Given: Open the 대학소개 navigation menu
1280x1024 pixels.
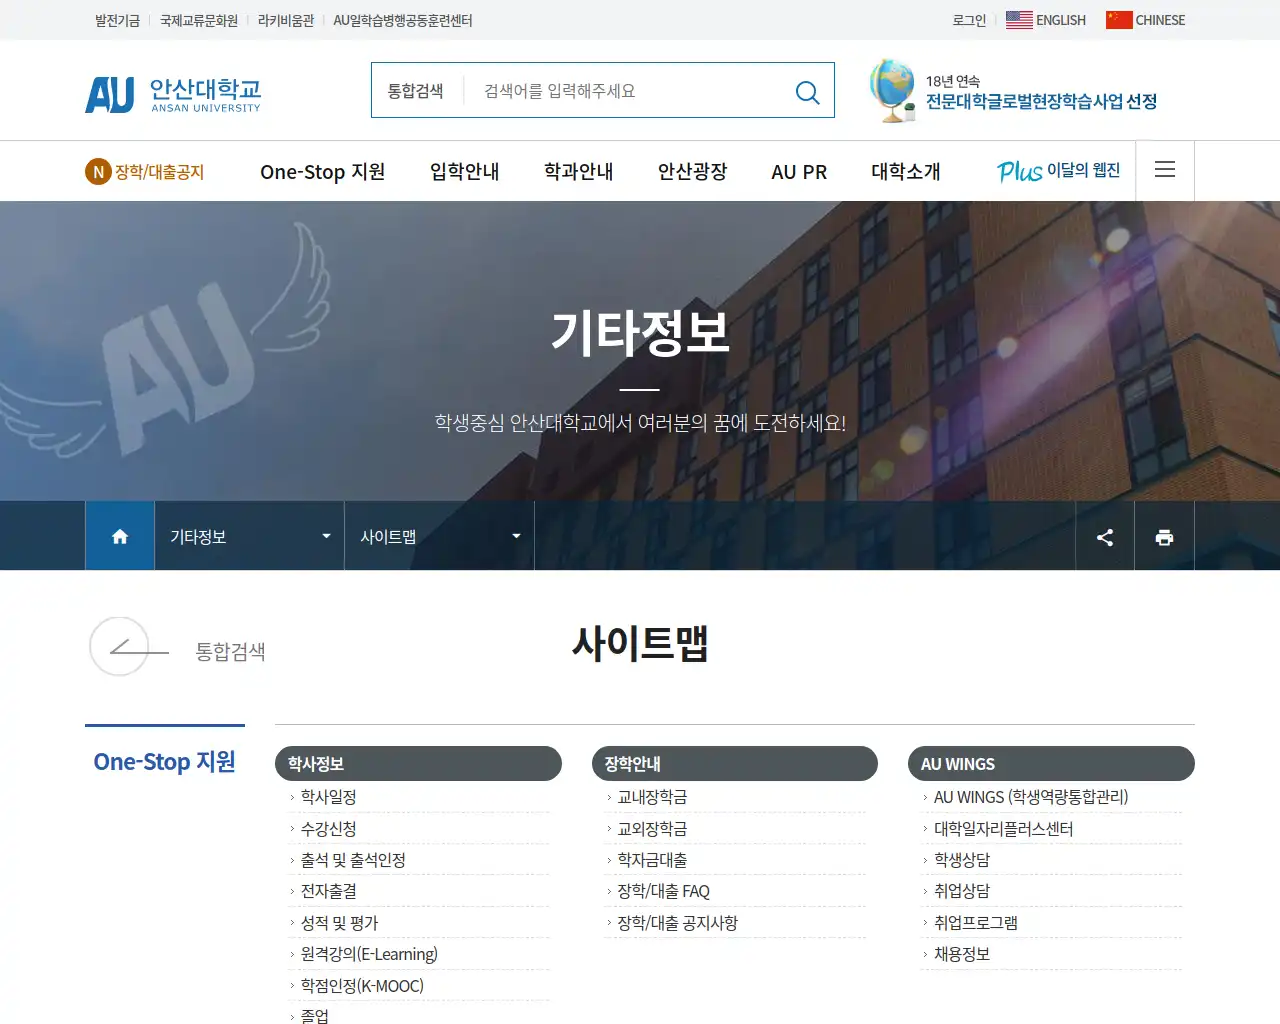Looking at the screenshot, I should 905,171.
